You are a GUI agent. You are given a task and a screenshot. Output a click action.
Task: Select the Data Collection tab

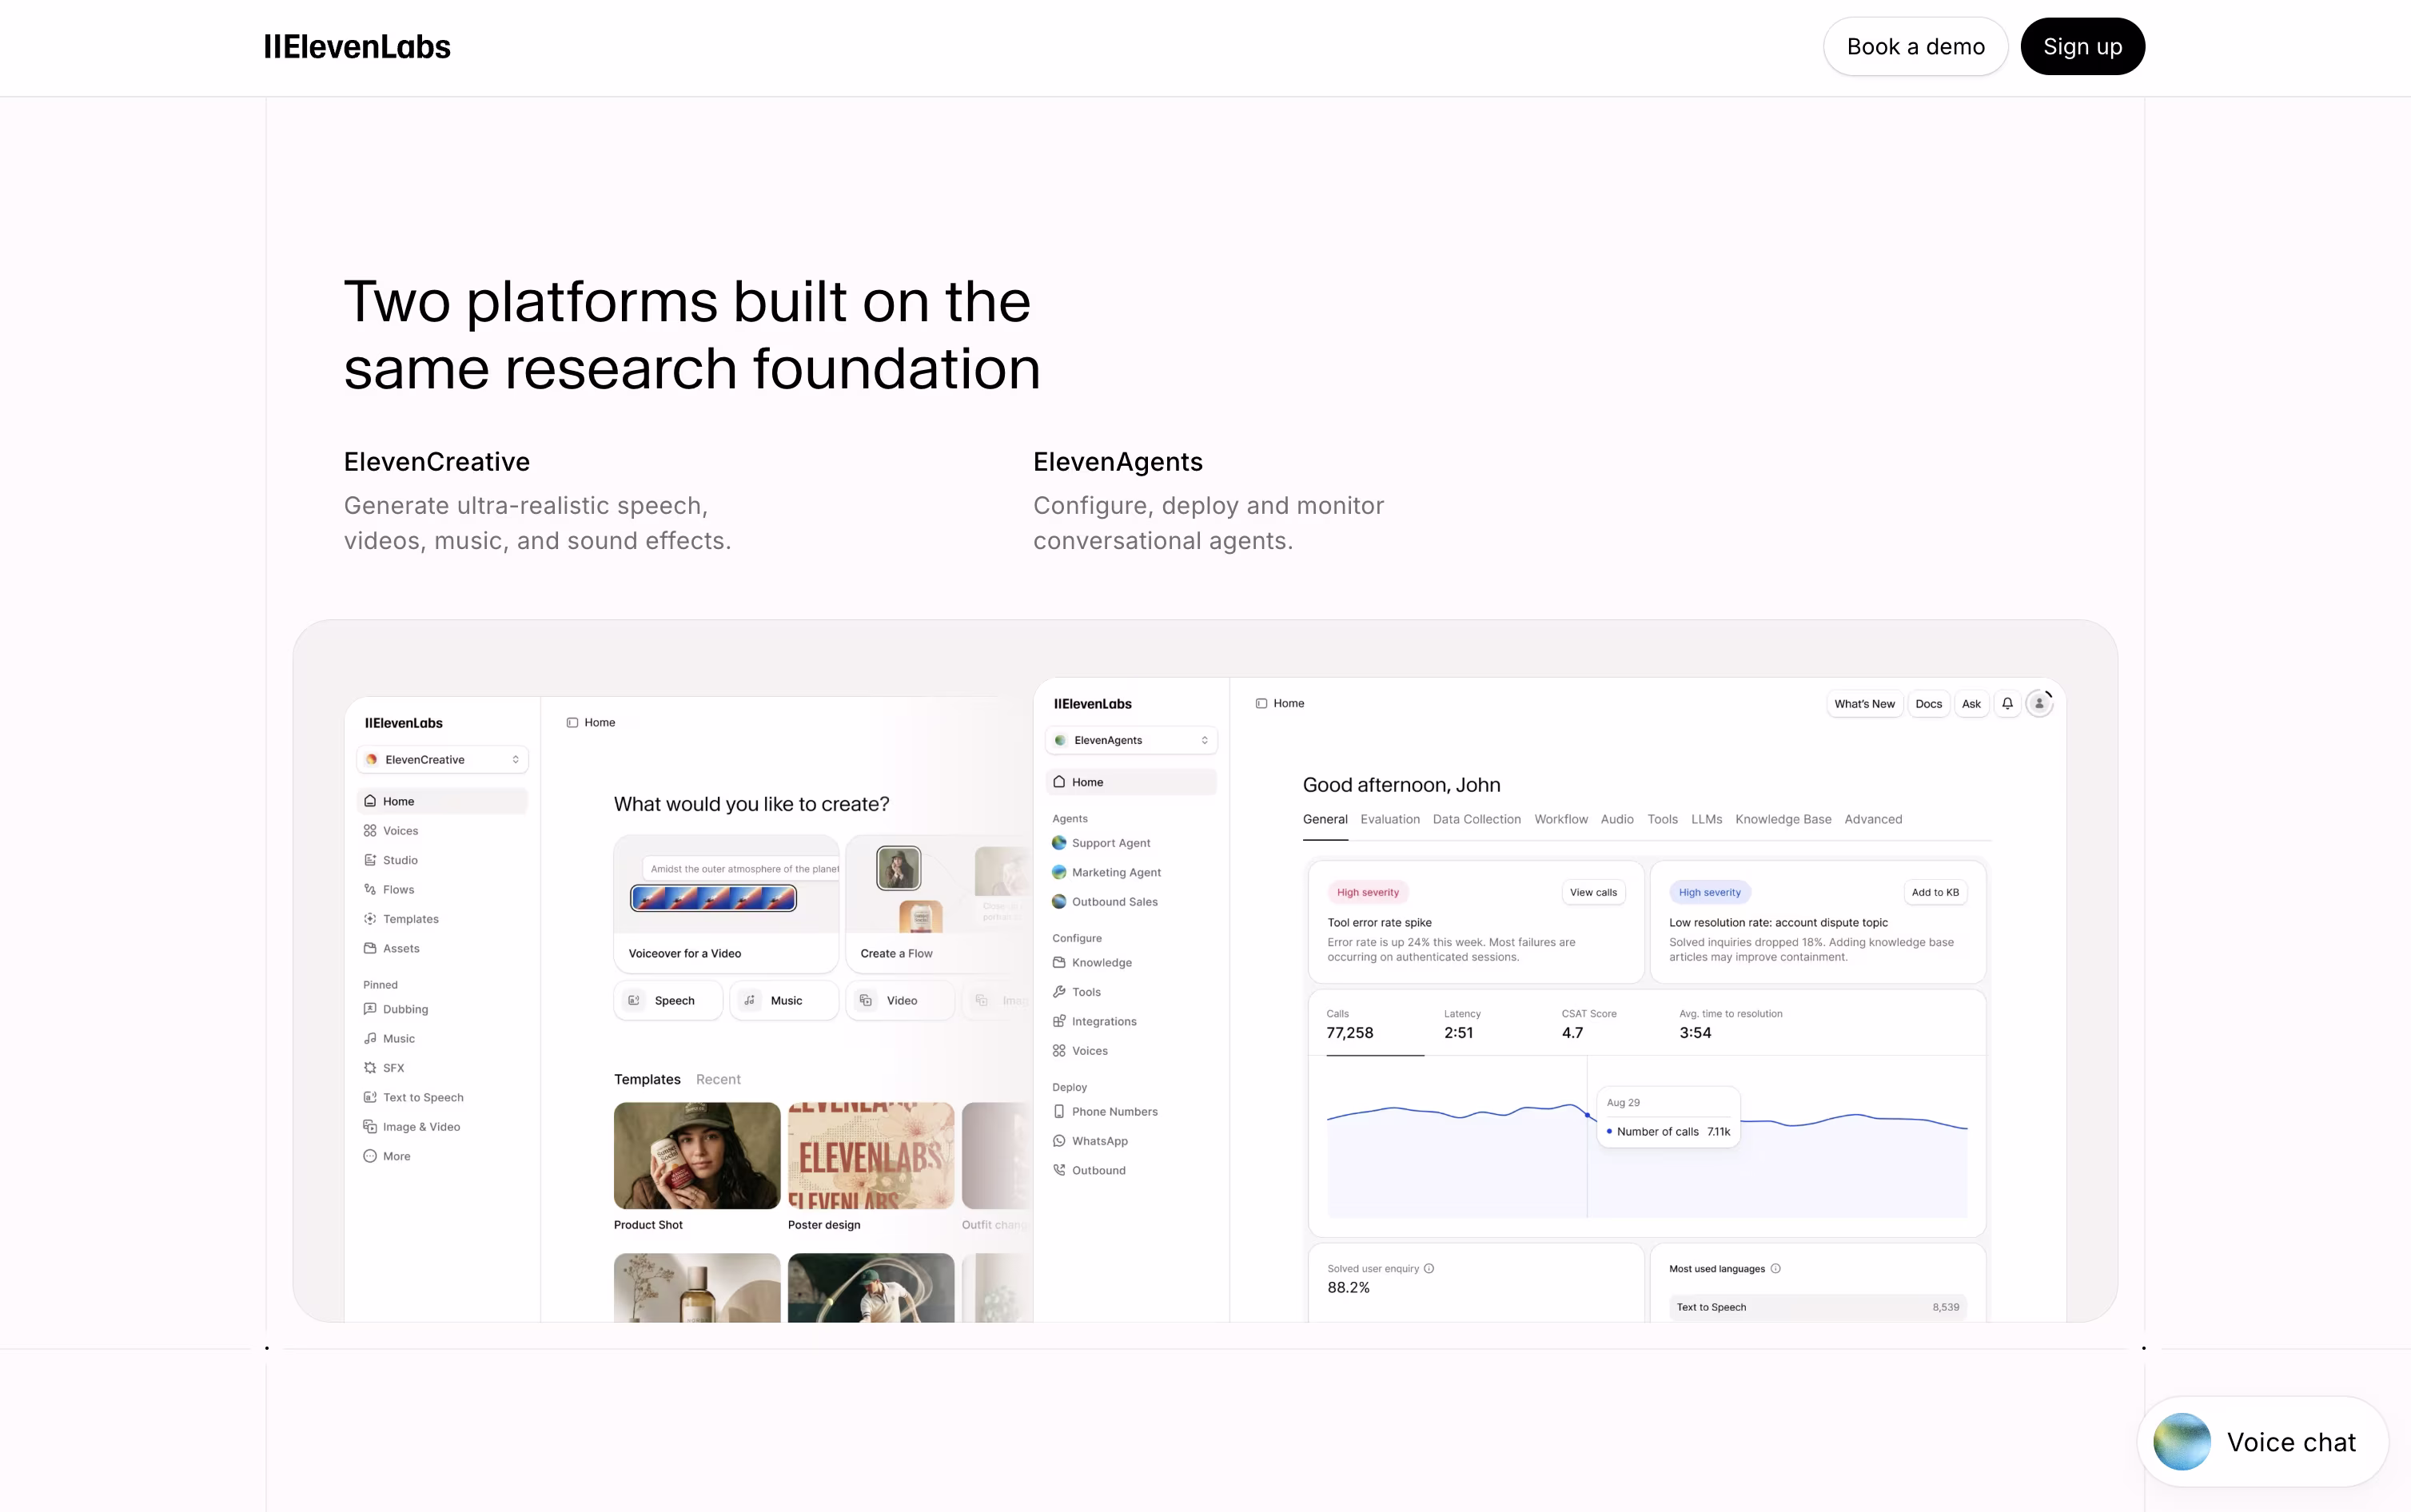point(1476,819)
